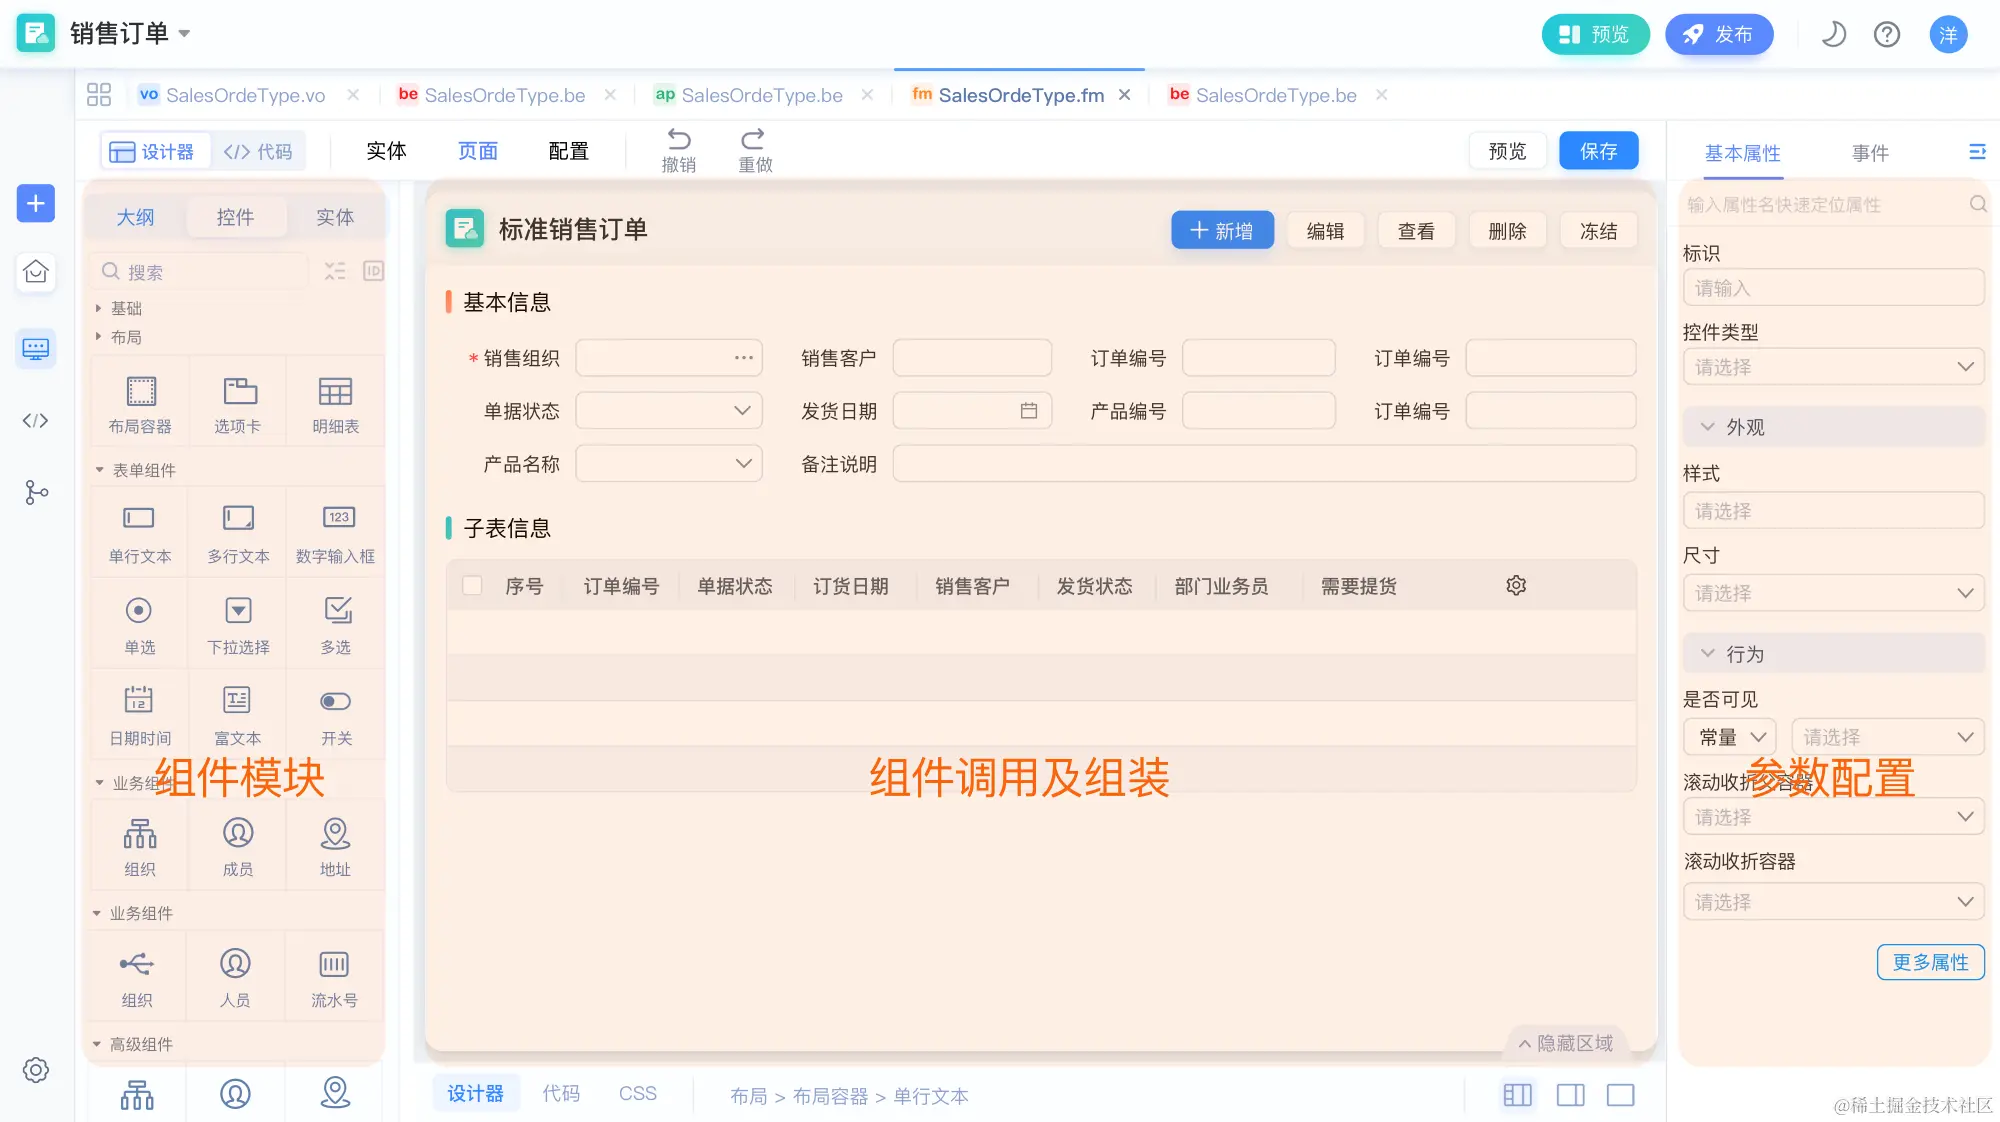Select the split three-column layout toggle

[x=1517, y=1095]
